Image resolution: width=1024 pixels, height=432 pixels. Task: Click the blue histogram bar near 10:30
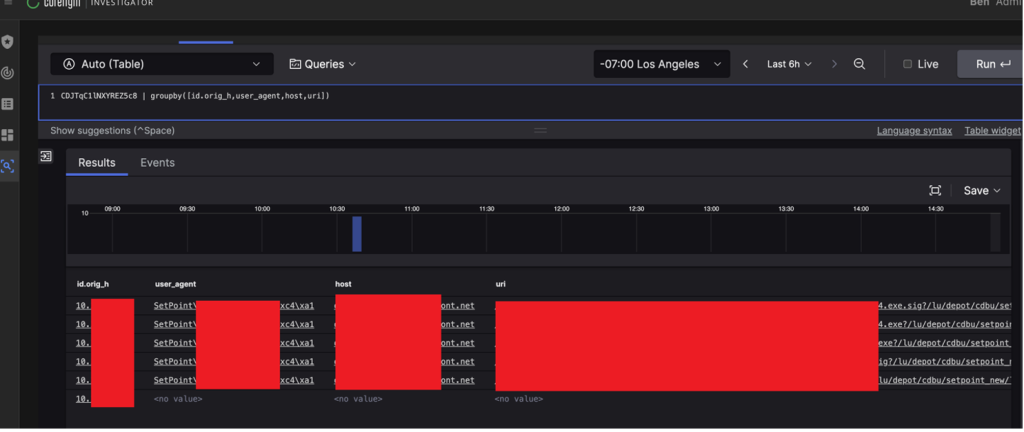point(357,234)
